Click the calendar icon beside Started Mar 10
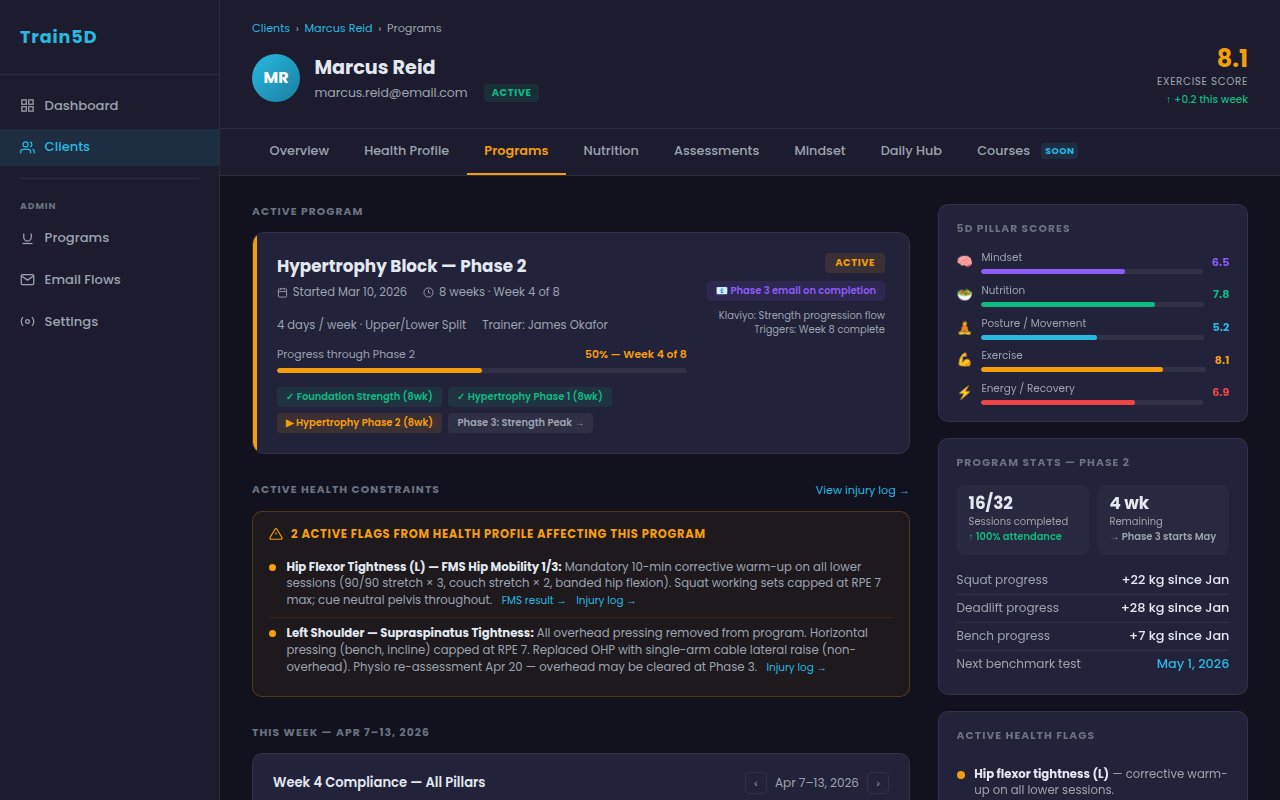 click(x=282, y=292)
